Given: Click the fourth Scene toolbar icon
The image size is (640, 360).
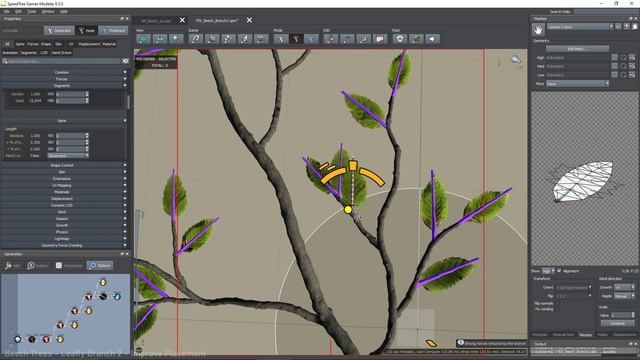Looking at the screenshot, I should (x=244, y=39).
